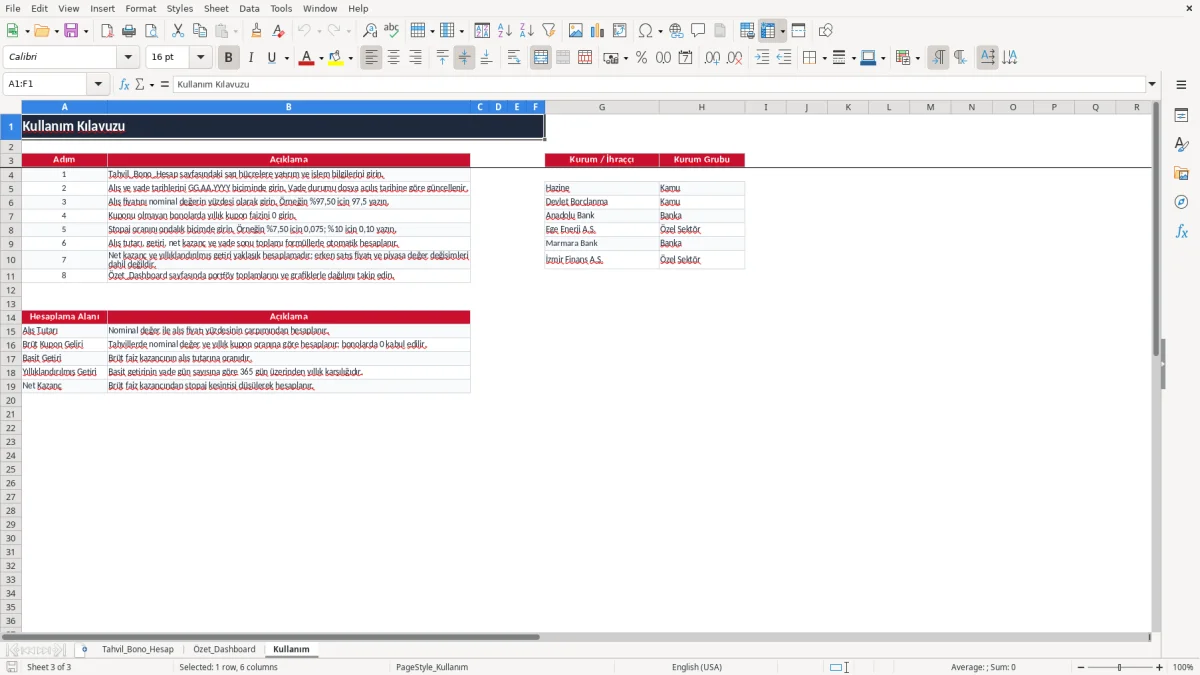
Task: Toggle Freeze Rows and Columns
Action: click(768, 31)
